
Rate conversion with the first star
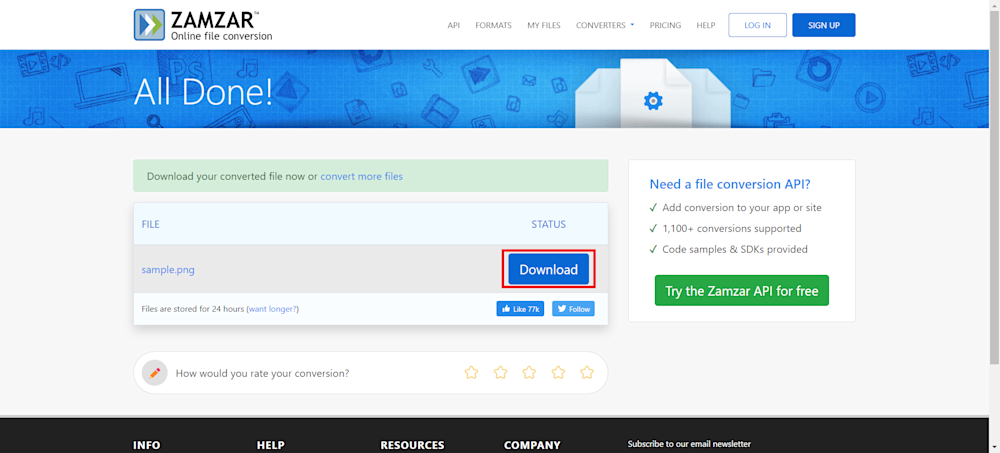[471, 373]
